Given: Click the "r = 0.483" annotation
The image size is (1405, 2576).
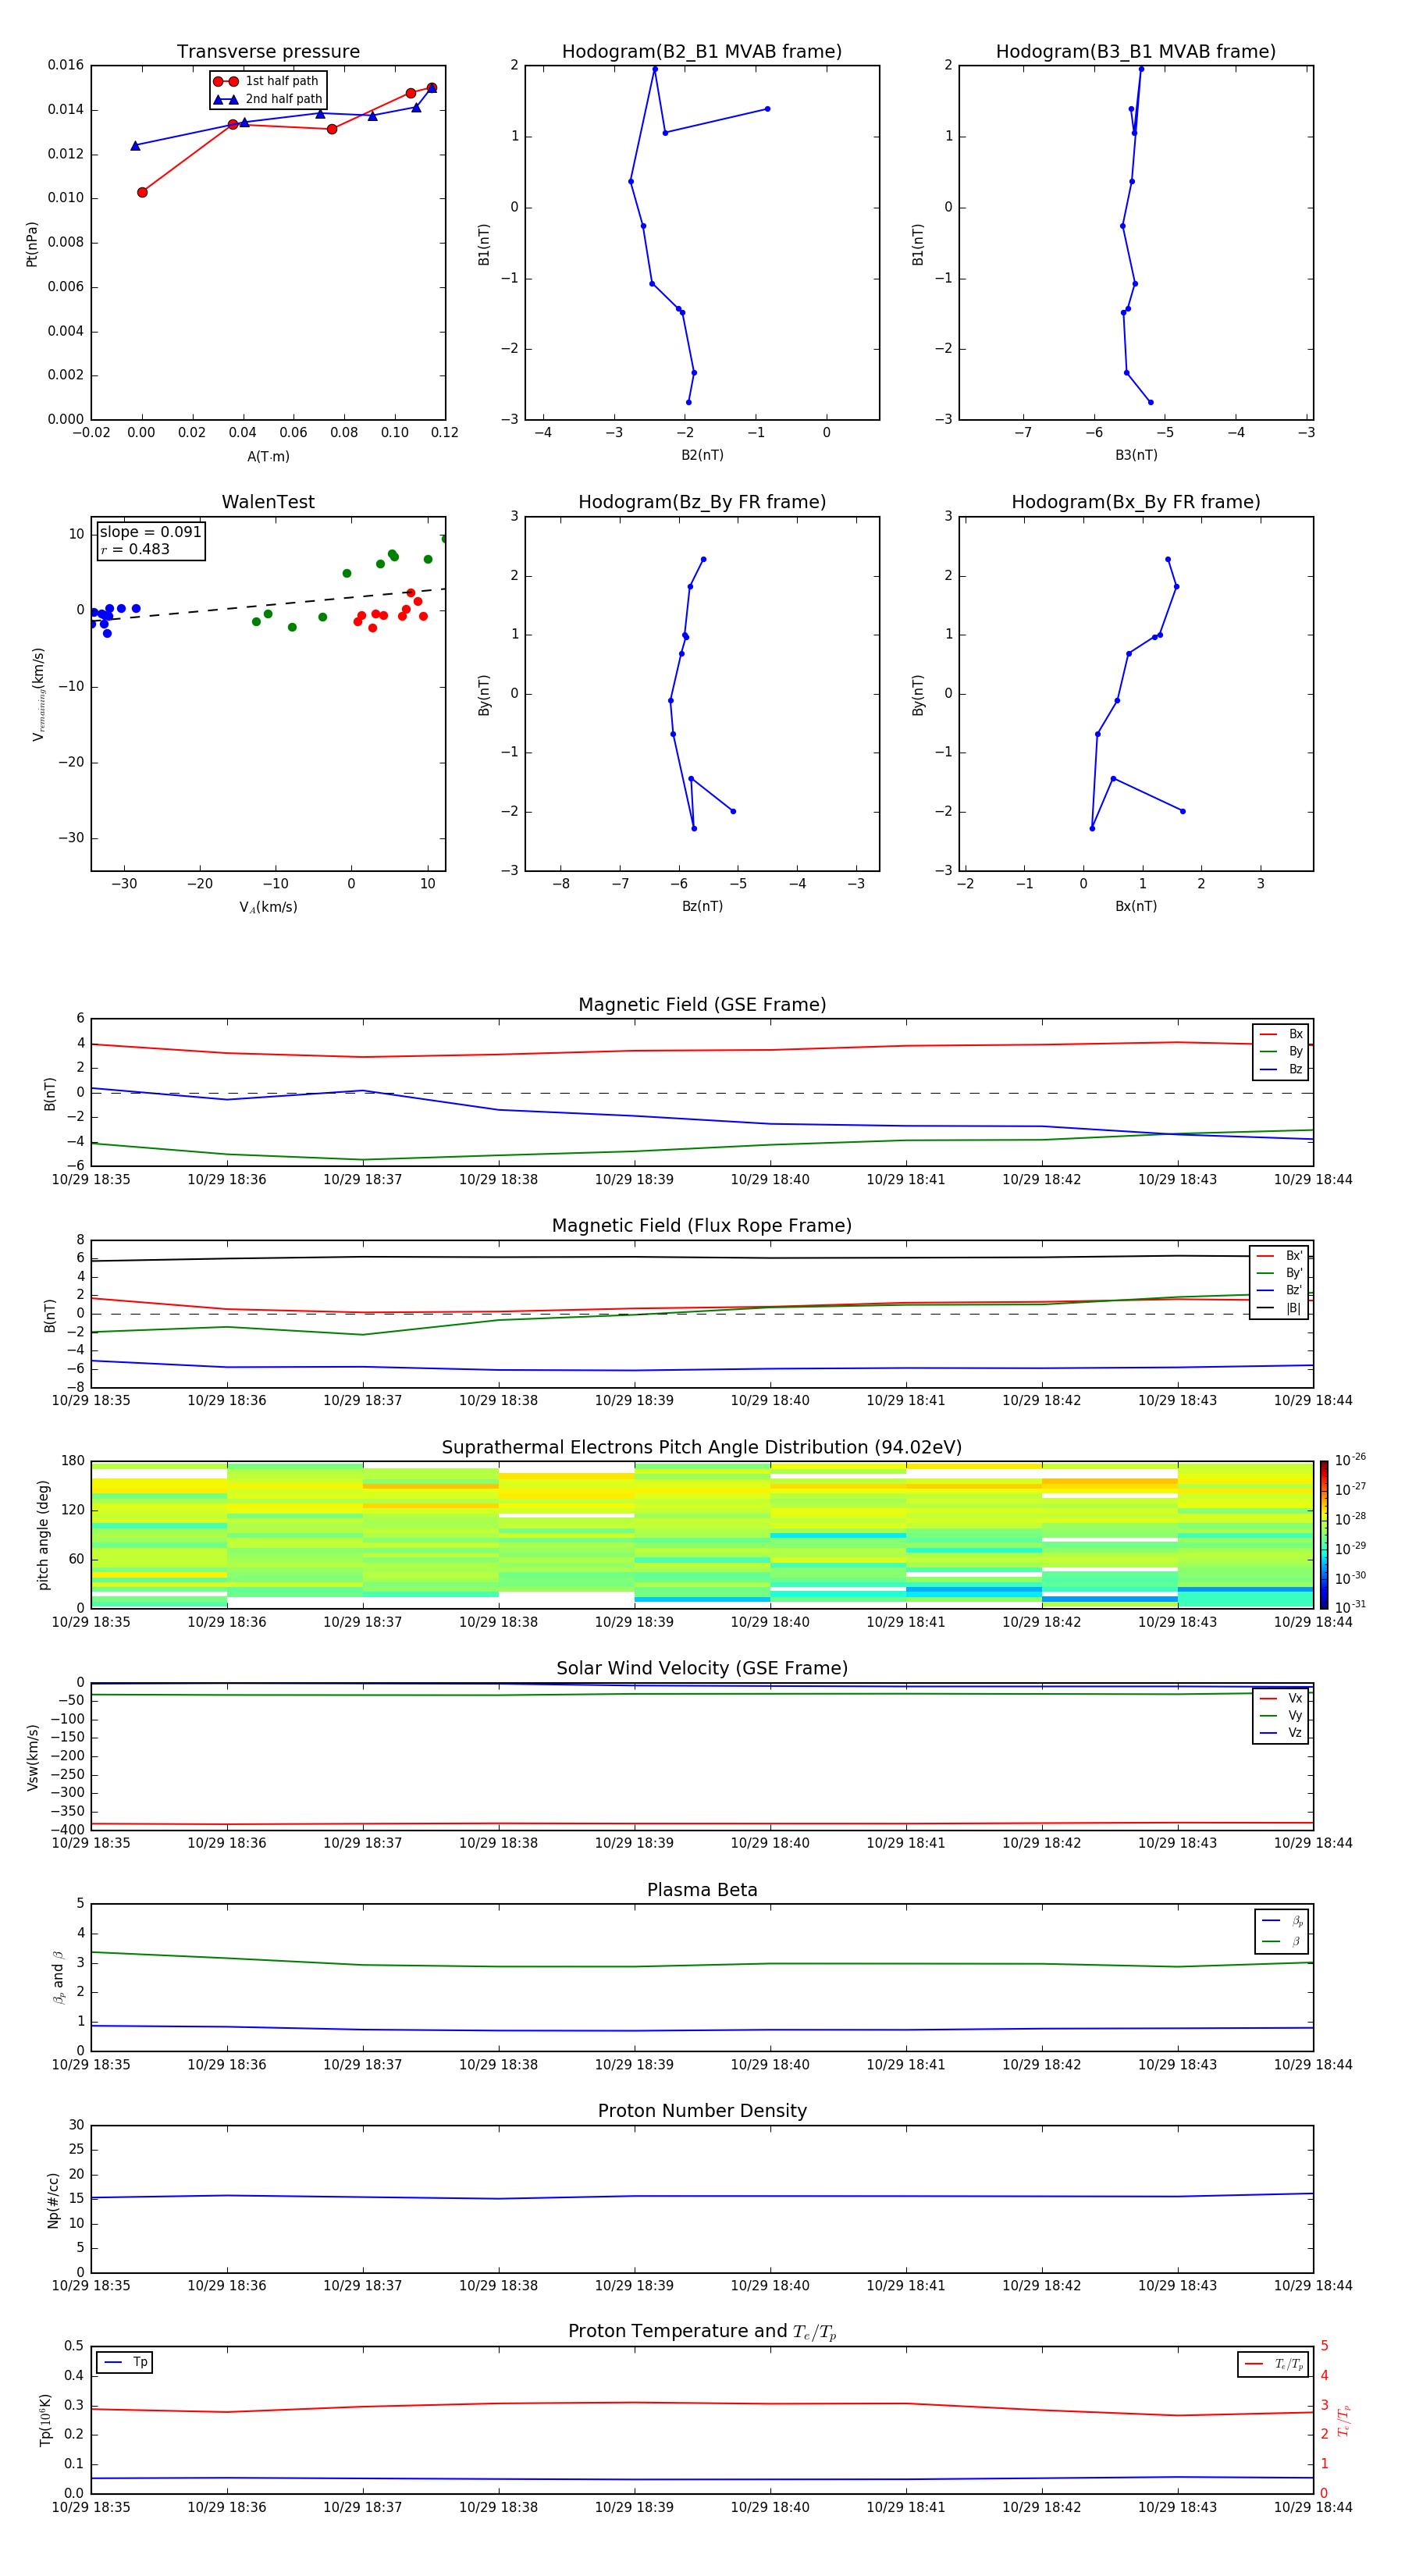Looking at the screenshot, I should click(135, 549).
